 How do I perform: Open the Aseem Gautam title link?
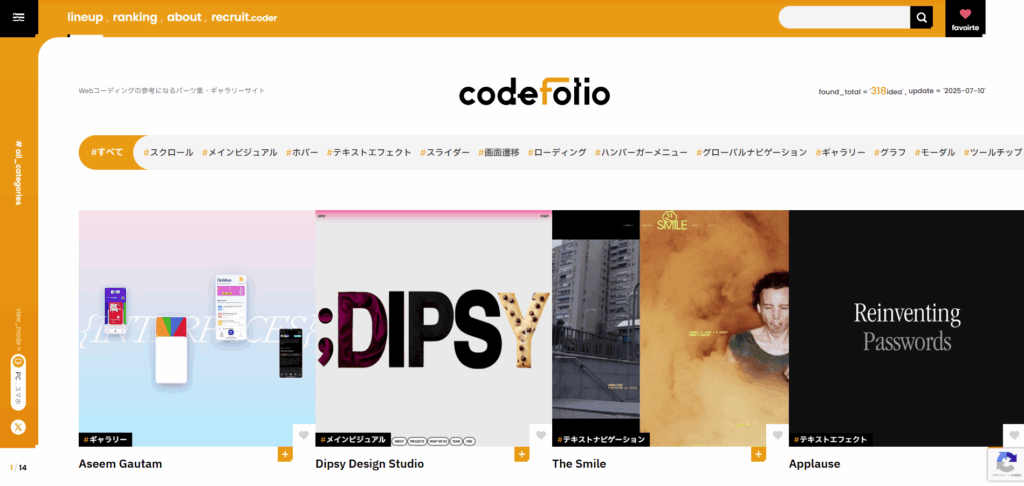point(120,464)
